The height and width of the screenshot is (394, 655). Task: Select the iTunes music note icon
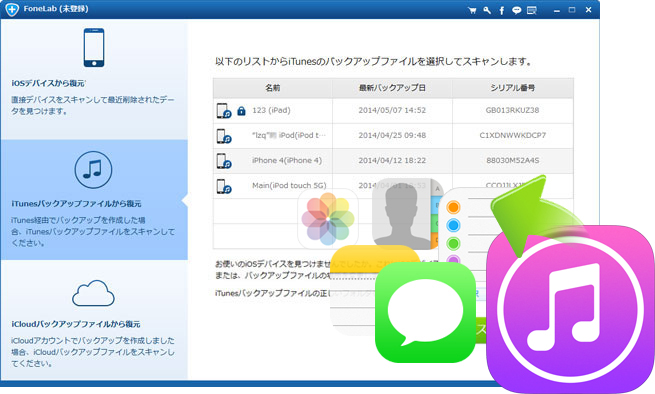[x=93, y=170]
